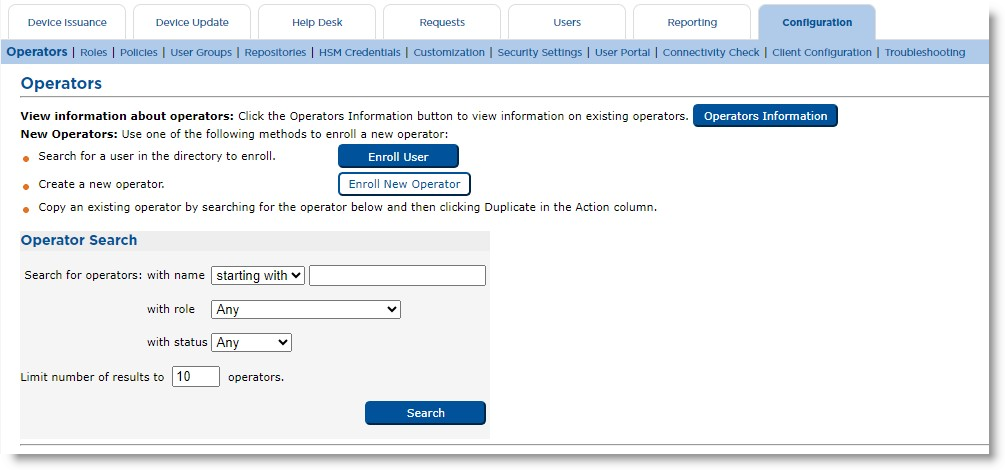Open the Help Desk tab
This screenshot has height=470, width=1005.
[x=317, y=22]
